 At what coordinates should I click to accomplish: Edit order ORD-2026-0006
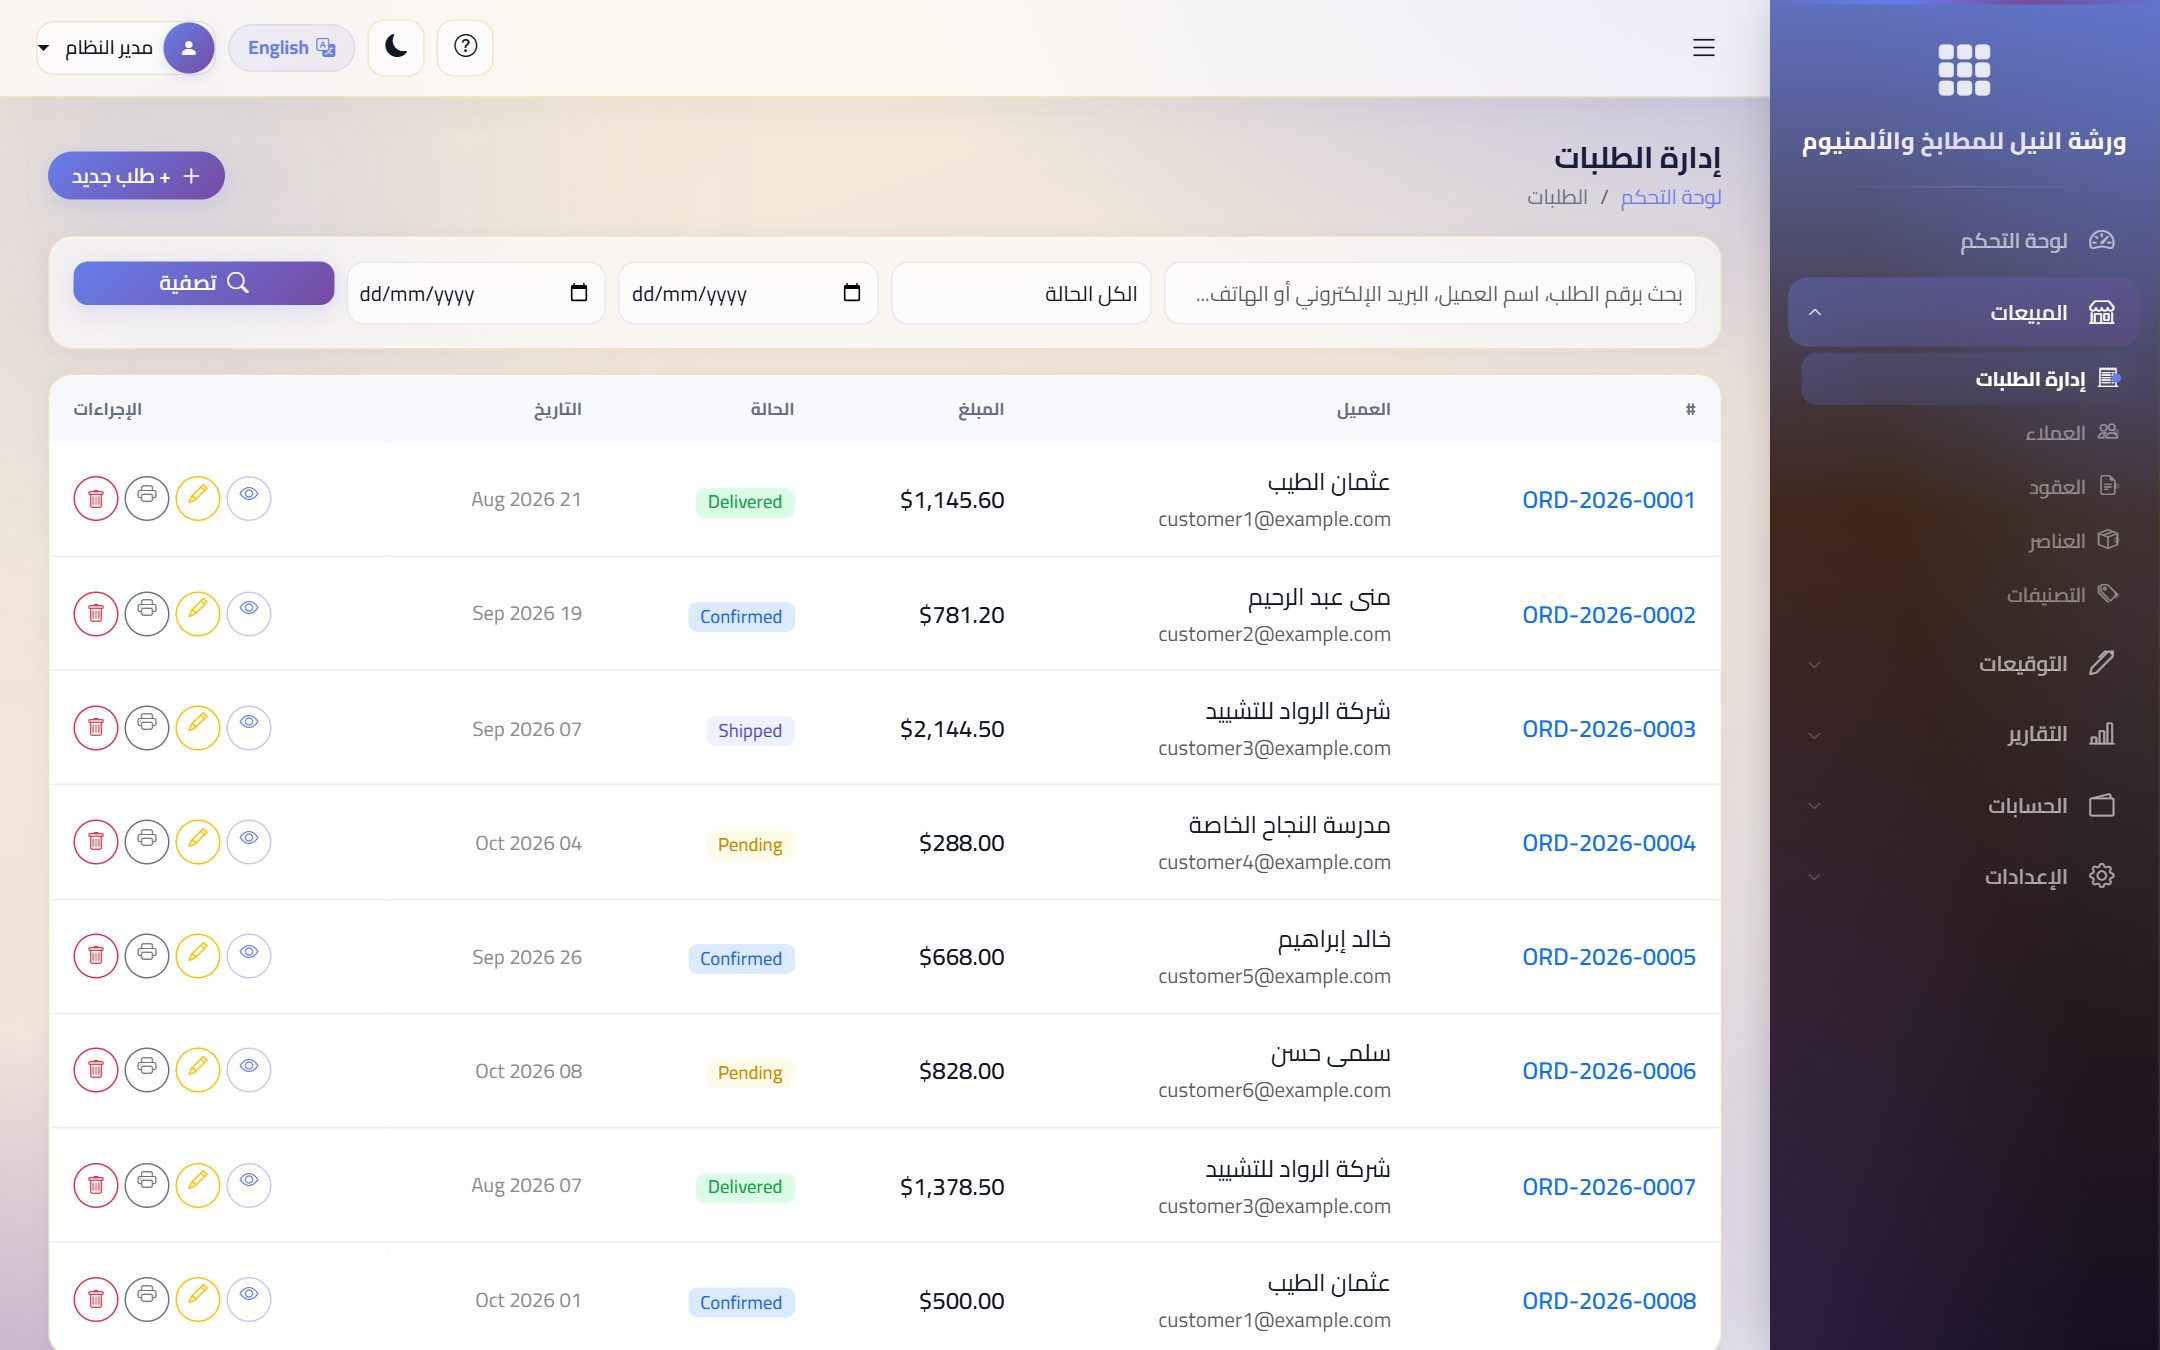coord(198,1069)
